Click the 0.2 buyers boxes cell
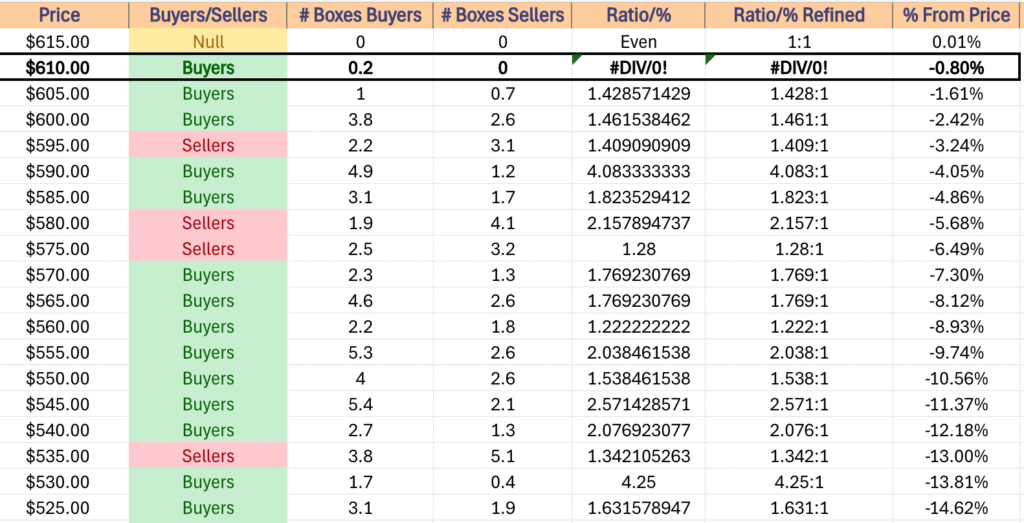1024x523 pixels. pos(360,68)
